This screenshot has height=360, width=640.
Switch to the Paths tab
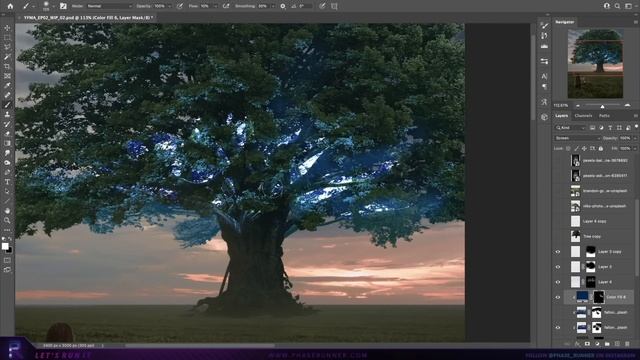pos(604,116)
